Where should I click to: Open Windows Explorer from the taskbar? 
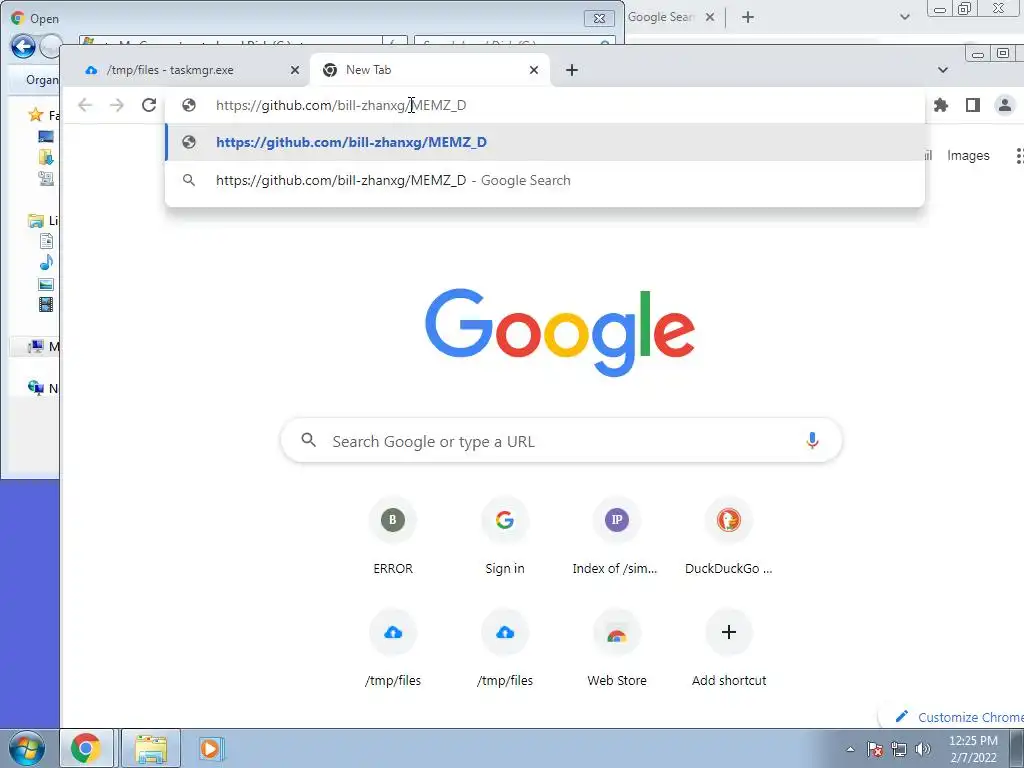pos(151,748)
